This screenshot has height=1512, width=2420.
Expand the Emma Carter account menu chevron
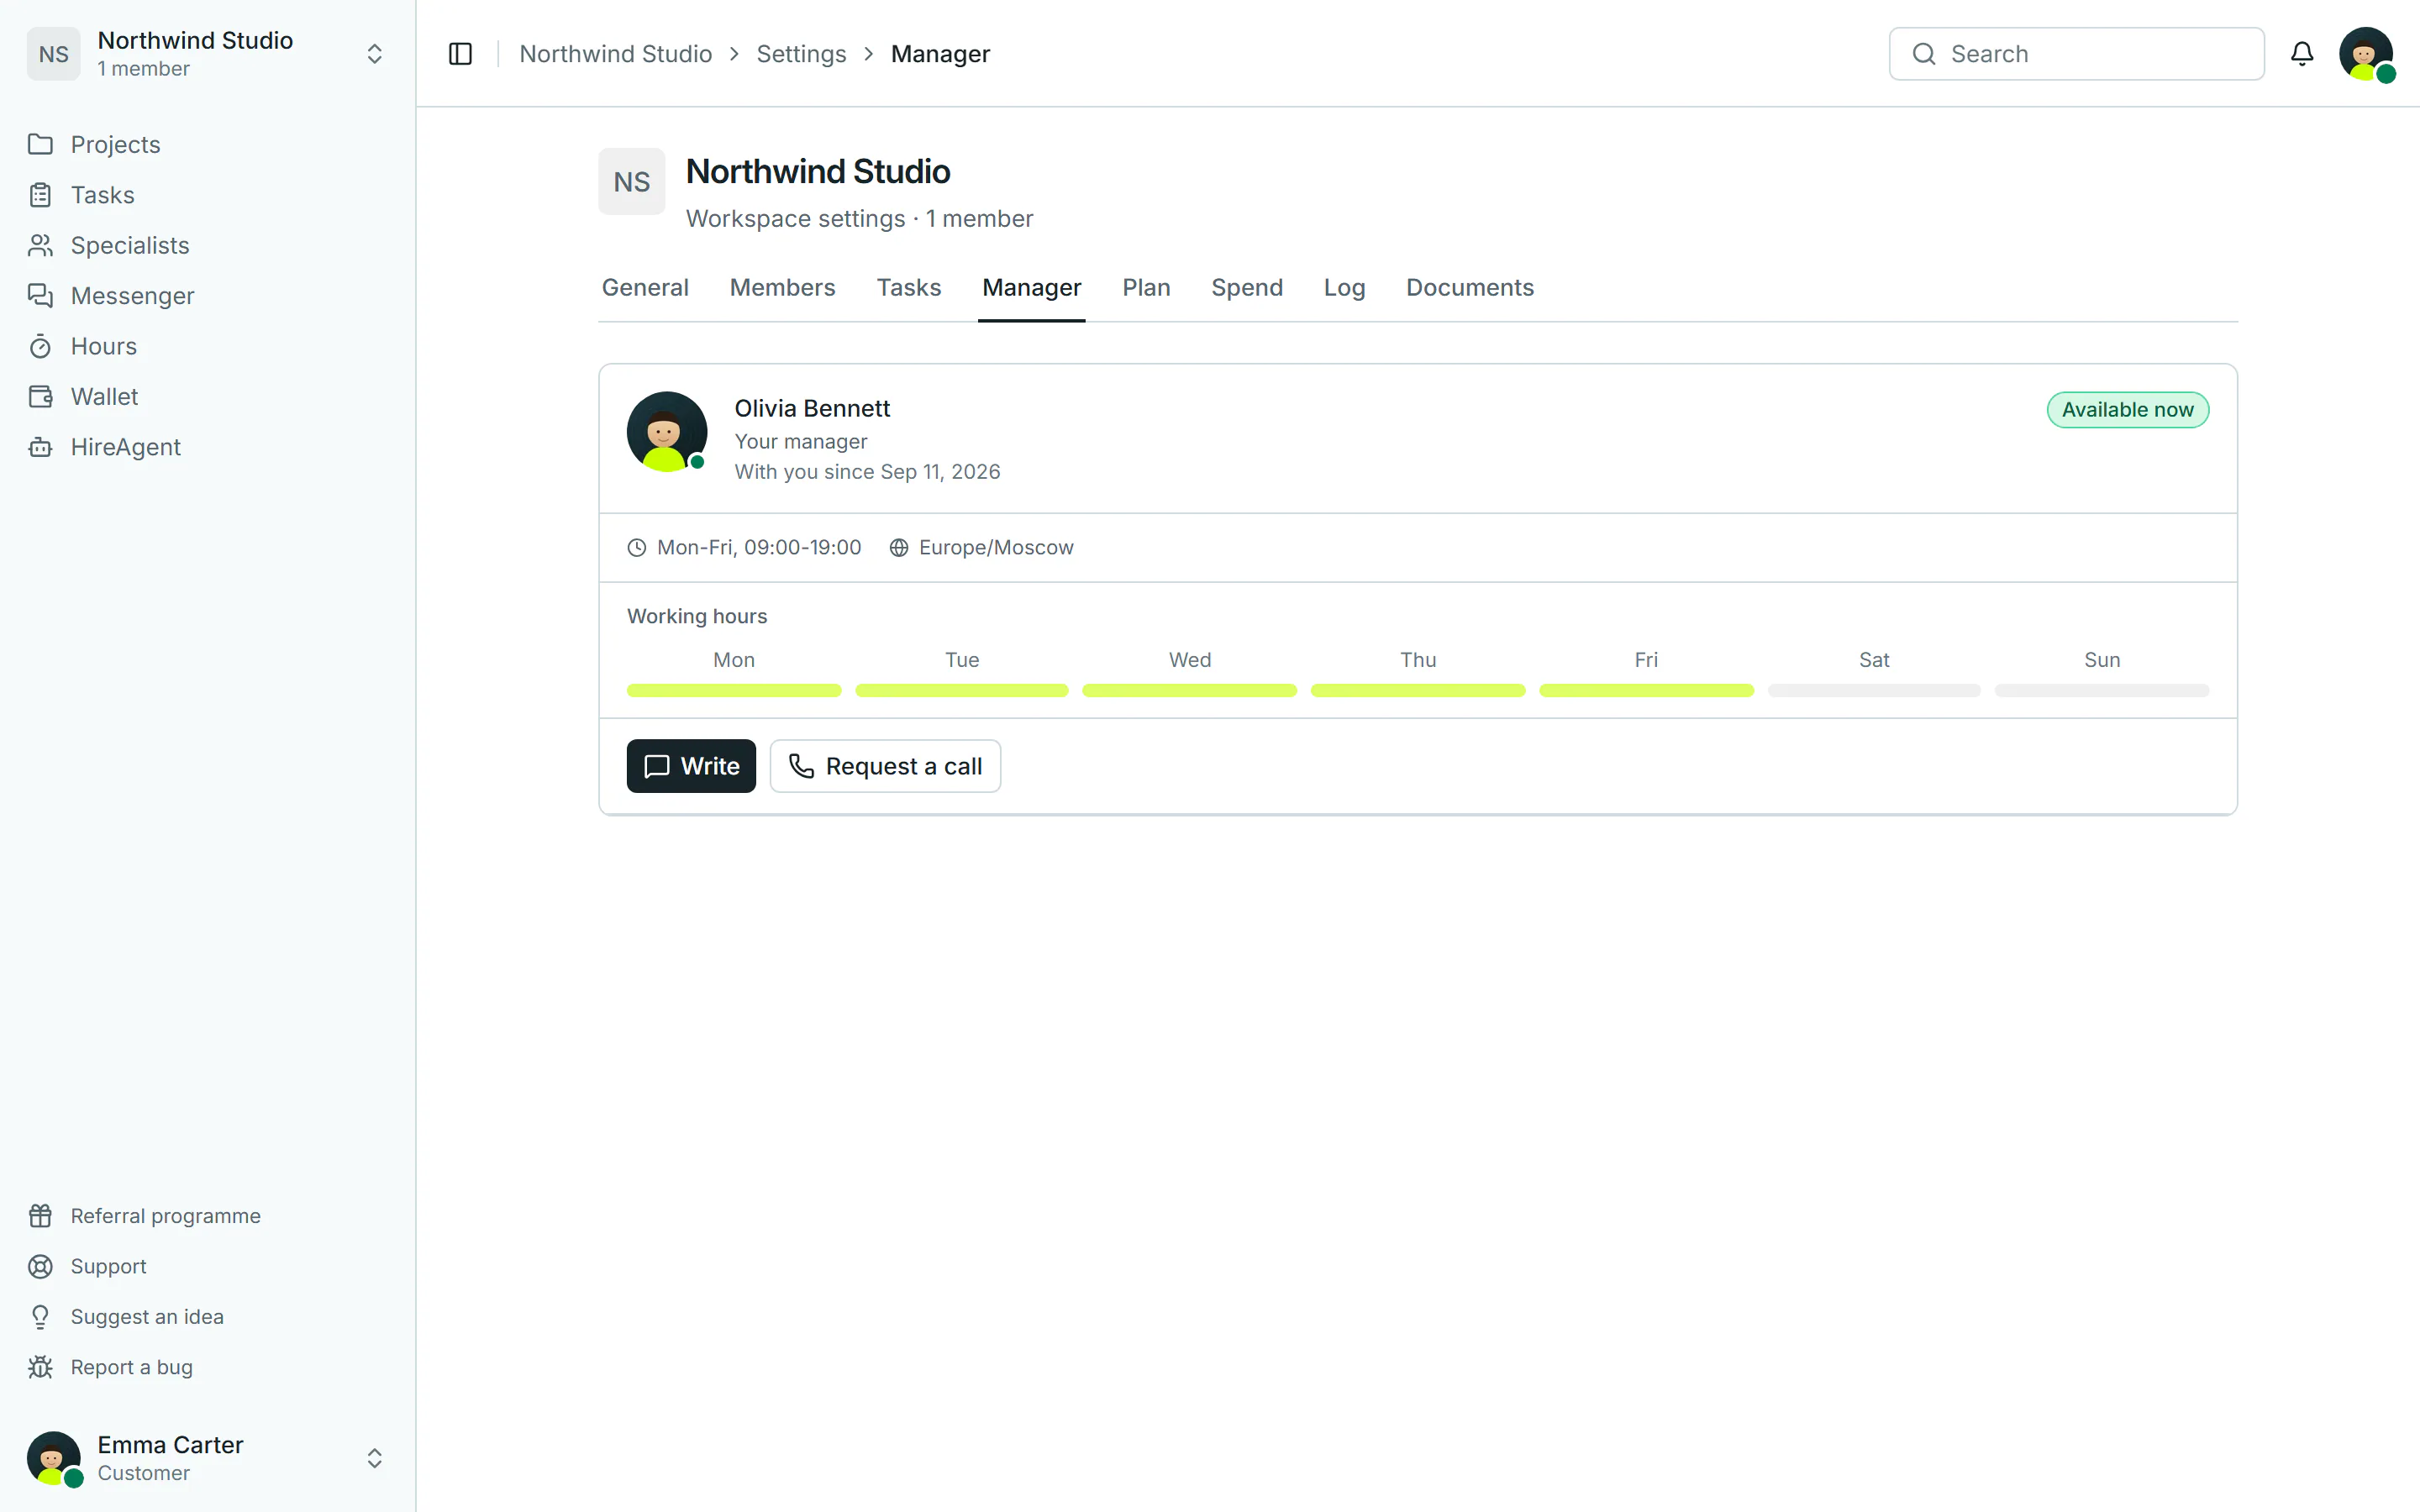pos(375,1458)
